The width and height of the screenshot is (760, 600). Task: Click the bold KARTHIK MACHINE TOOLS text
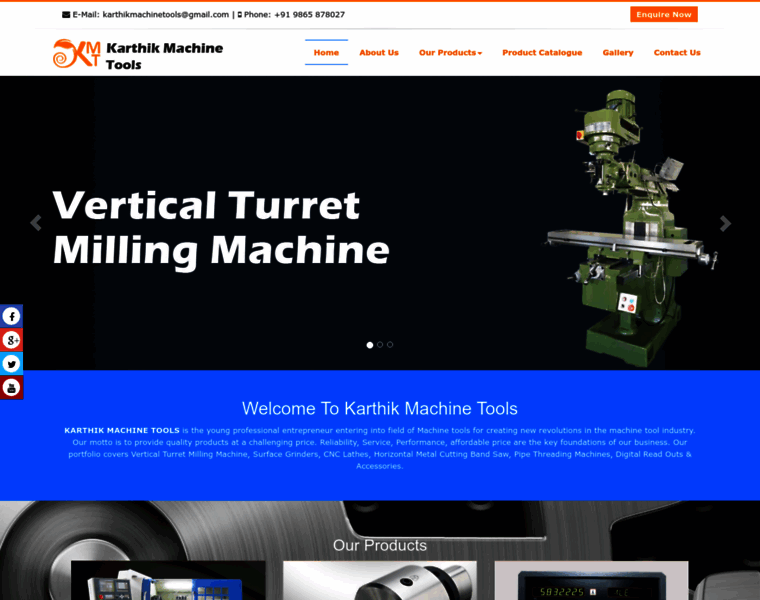tap(122, 430)
